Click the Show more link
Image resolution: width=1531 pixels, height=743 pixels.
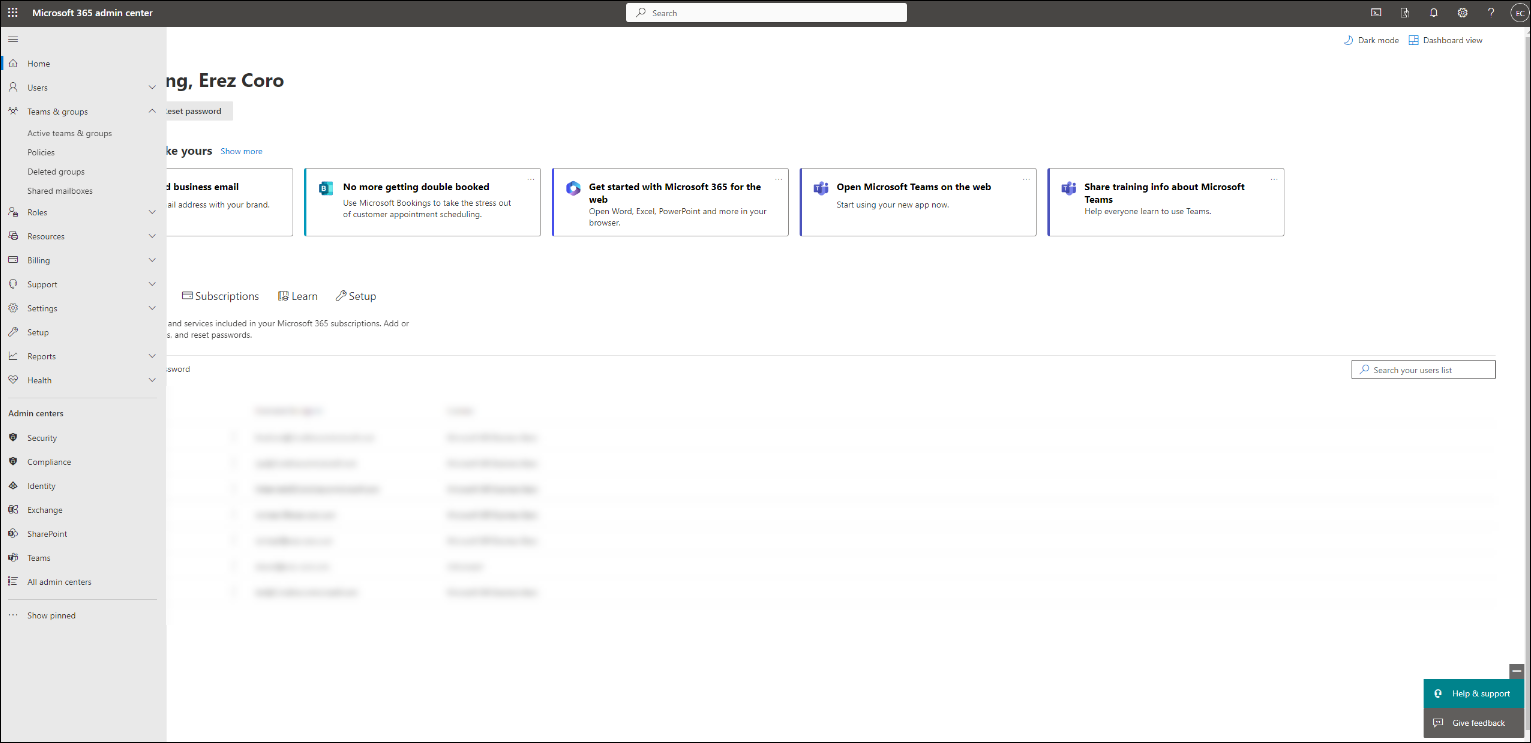pyautogui.click(x=241, y=151)
